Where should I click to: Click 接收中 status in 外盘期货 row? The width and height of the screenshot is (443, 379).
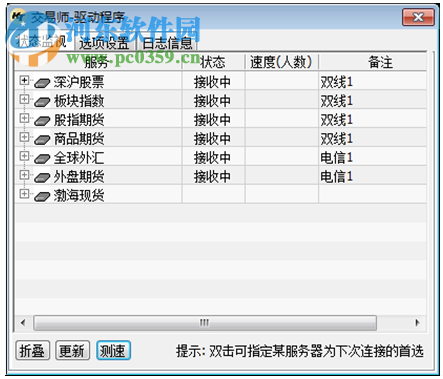212,176
